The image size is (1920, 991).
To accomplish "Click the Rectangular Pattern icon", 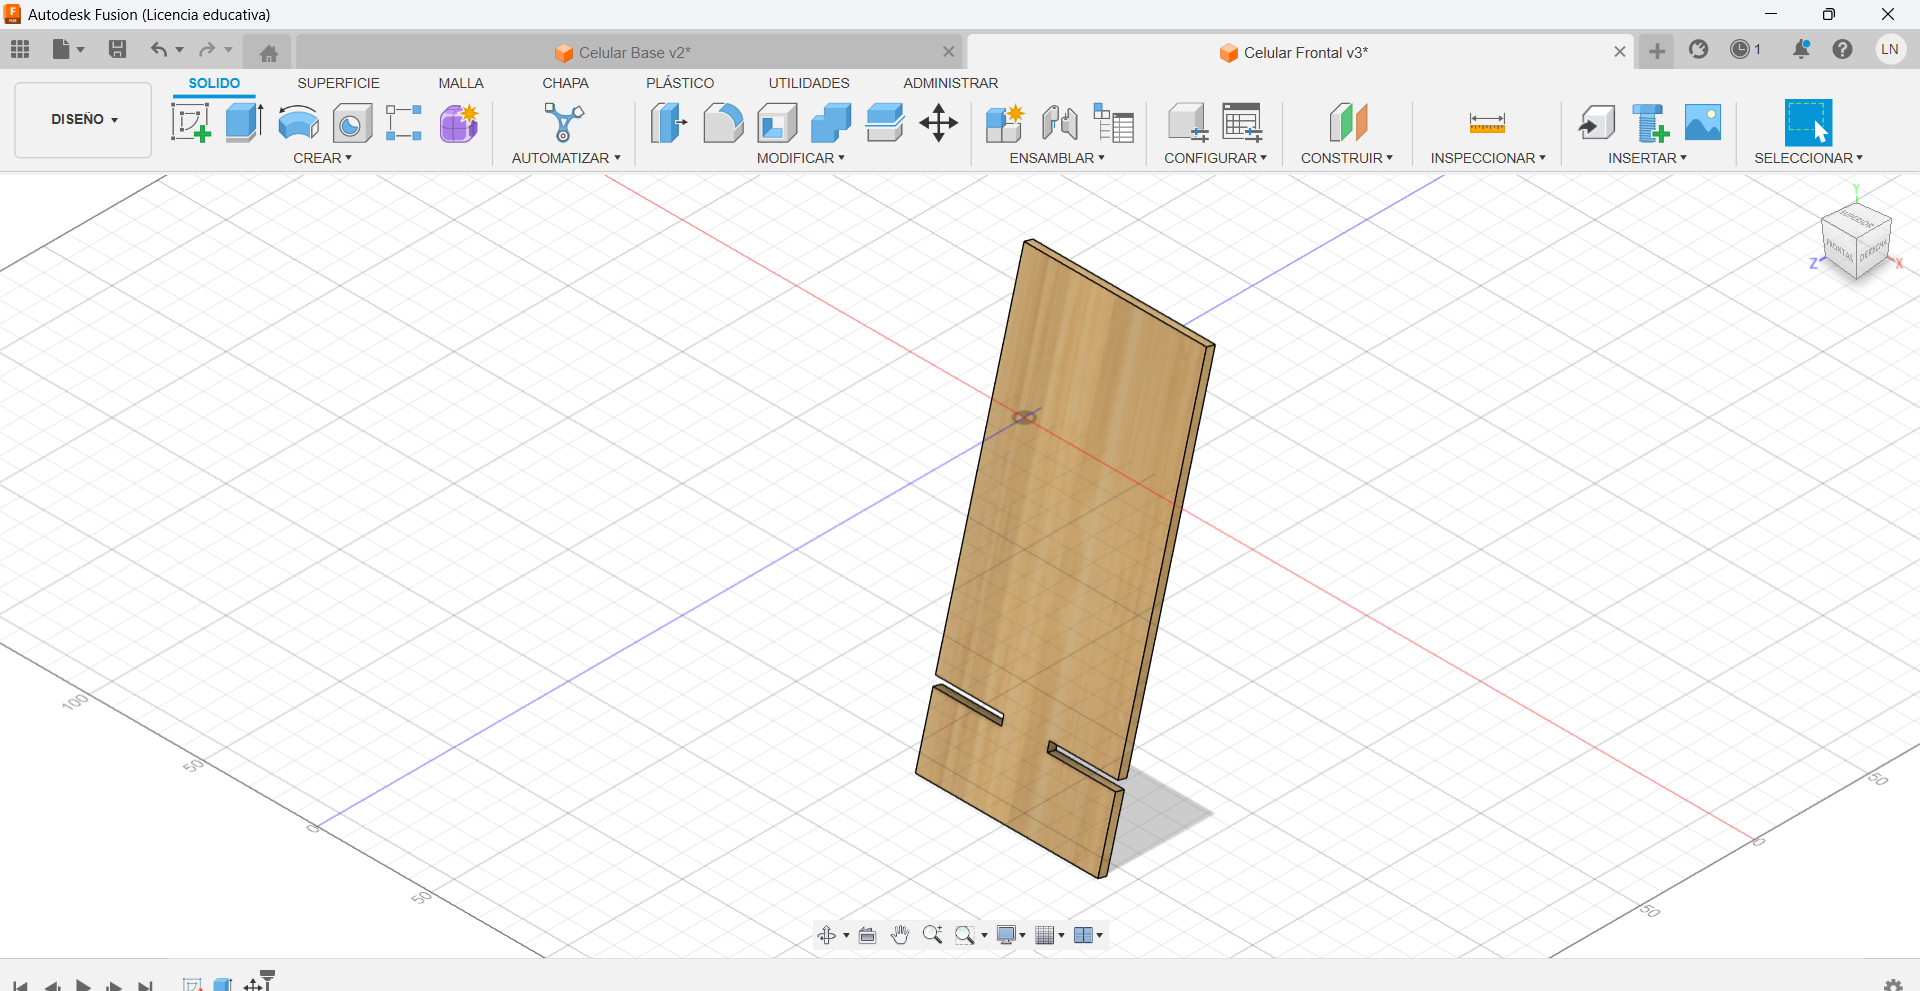I will tap(404, 123).
